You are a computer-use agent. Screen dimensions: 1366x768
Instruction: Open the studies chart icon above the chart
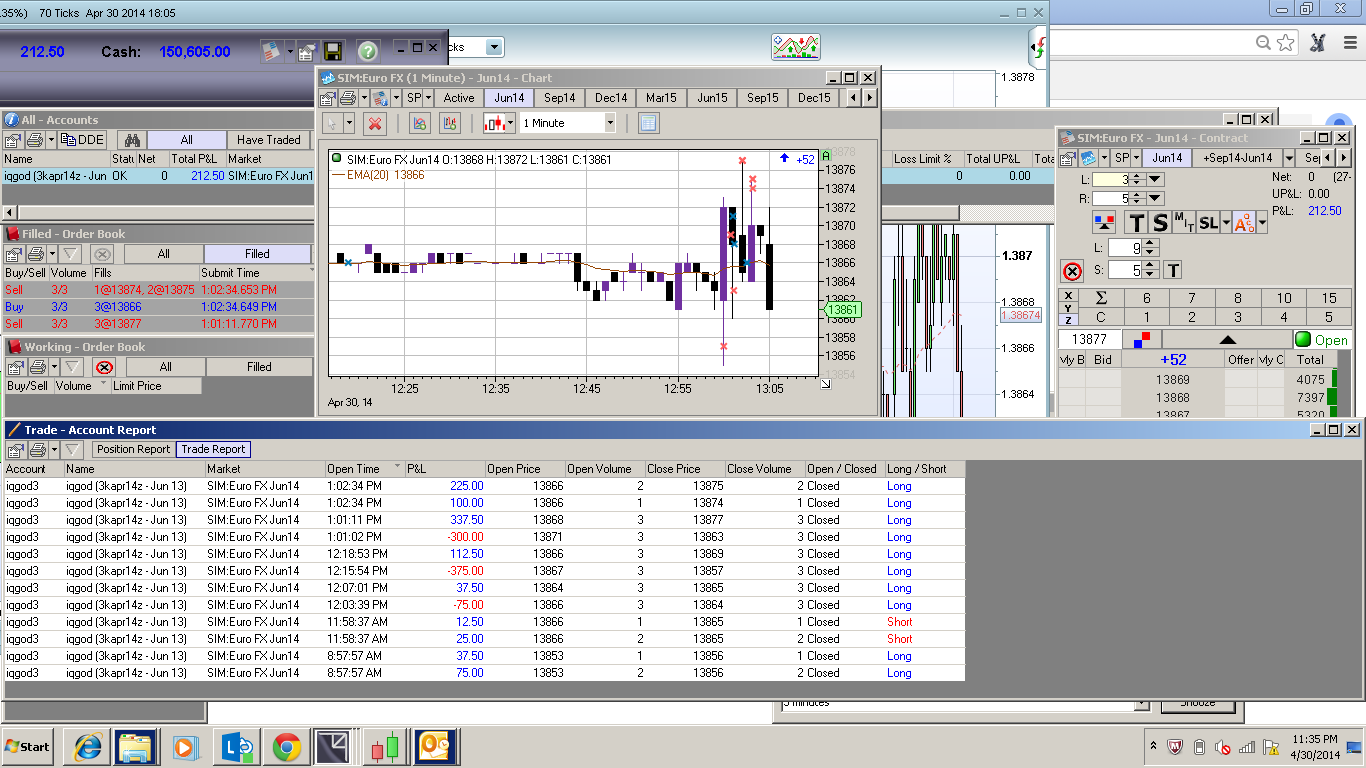[796, 46]
